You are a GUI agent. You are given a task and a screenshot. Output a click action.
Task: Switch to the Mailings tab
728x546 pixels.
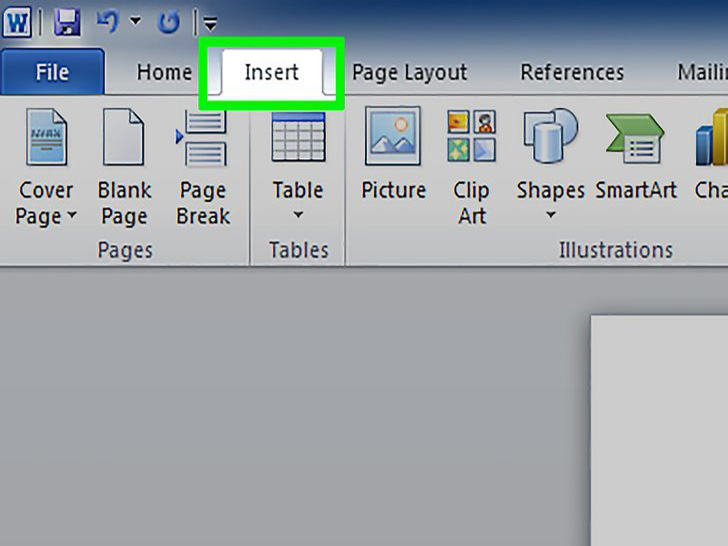[702, 72]
